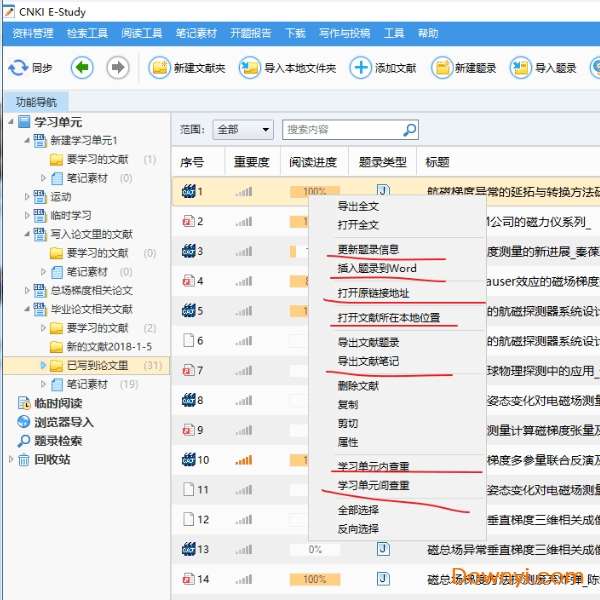Click the PDF file icon in row 2
The image size is (600, 600).
(x=189, y=221)
